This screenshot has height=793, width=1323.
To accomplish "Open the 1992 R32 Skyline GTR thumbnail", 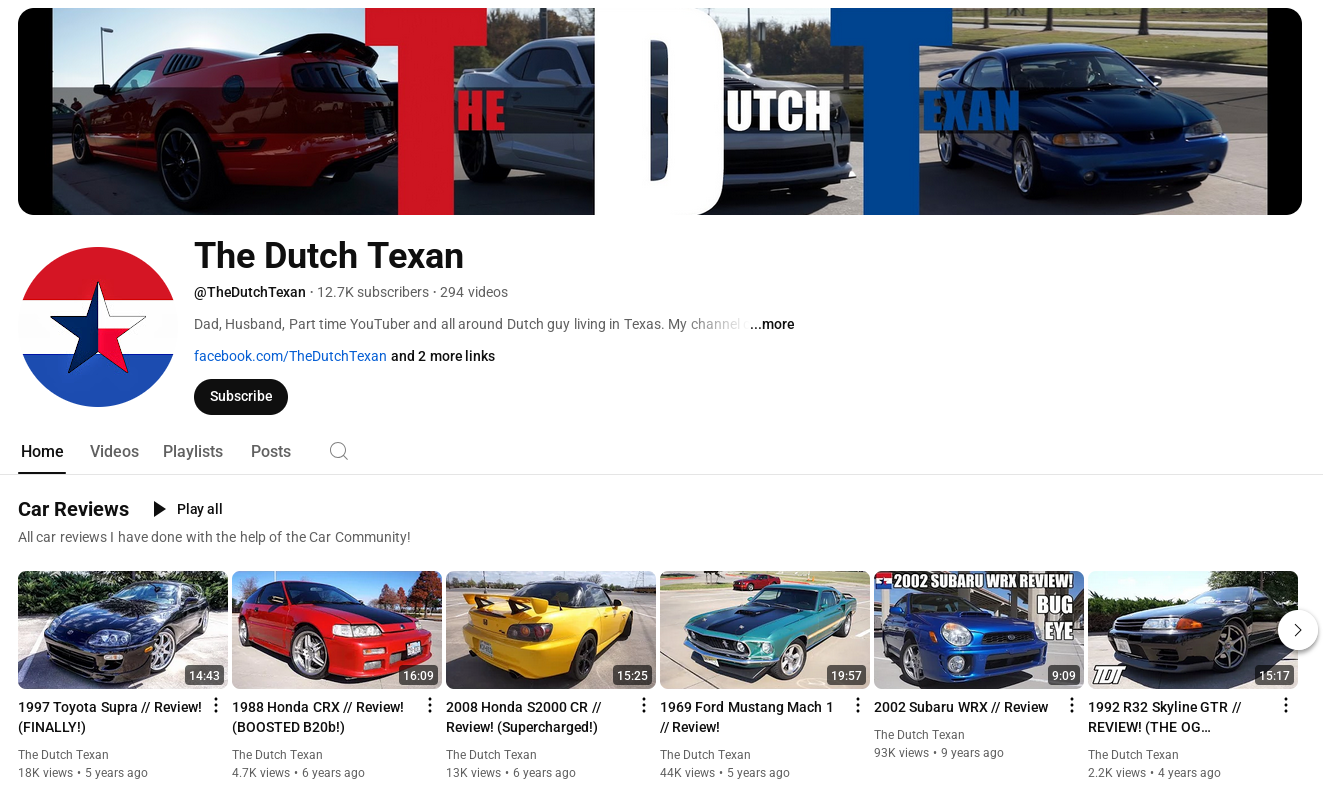I will coord(1193,630).
